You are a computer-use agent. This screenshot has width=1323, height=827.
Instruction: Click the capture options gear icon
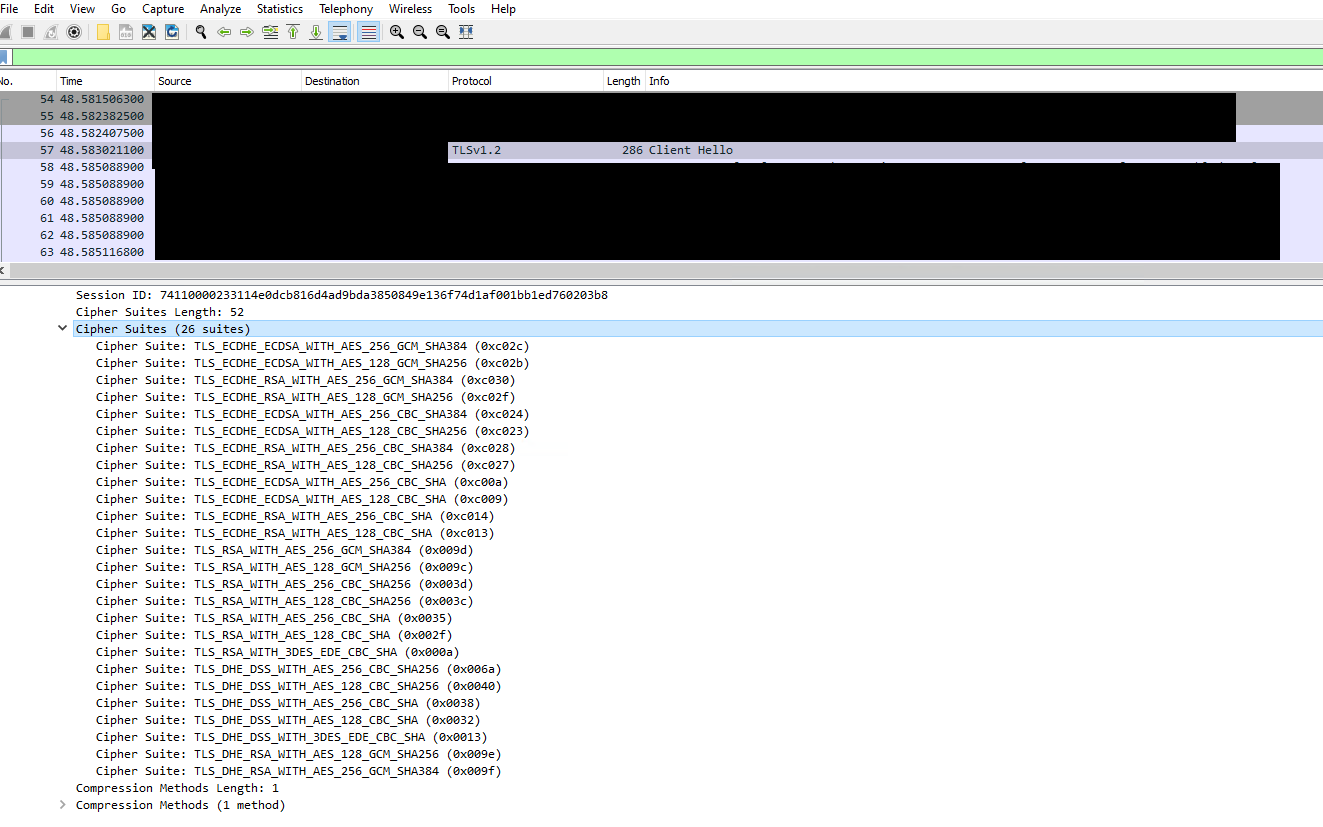click(x=74, y=32)
